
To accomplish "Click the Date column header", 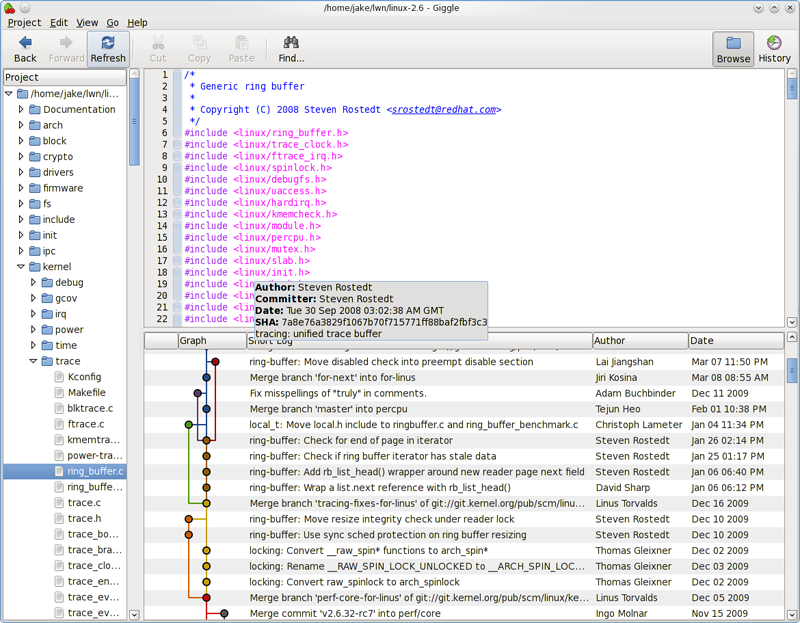I will tap(736, 340).
